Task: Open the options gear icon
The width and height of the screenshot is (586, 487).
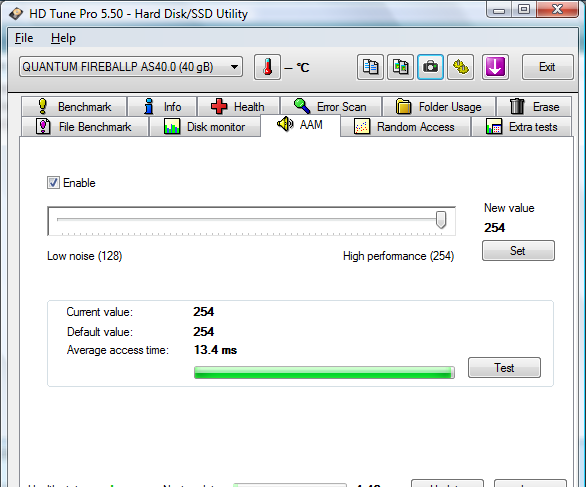Action: click(461, 67)
